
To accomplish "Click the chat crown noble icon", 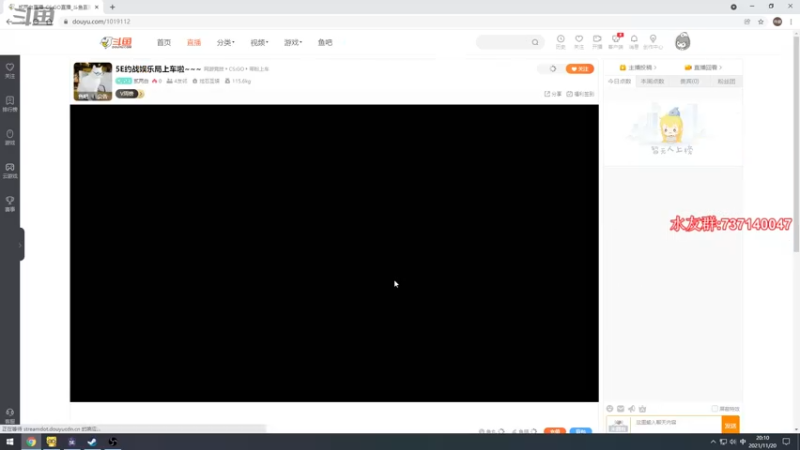I will pos(642,409).
